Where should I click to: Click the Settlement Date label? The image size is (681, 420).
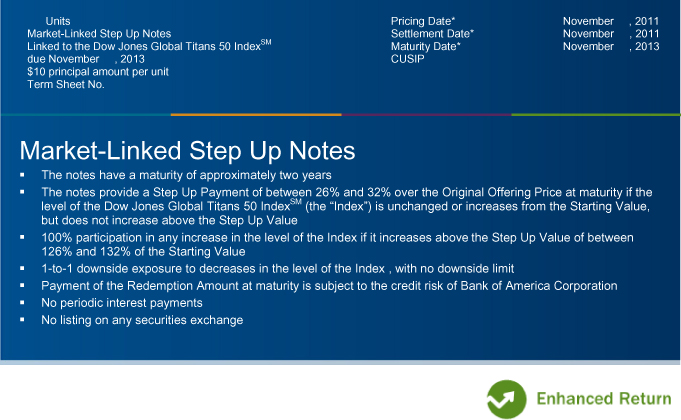[x=432, y=34]
